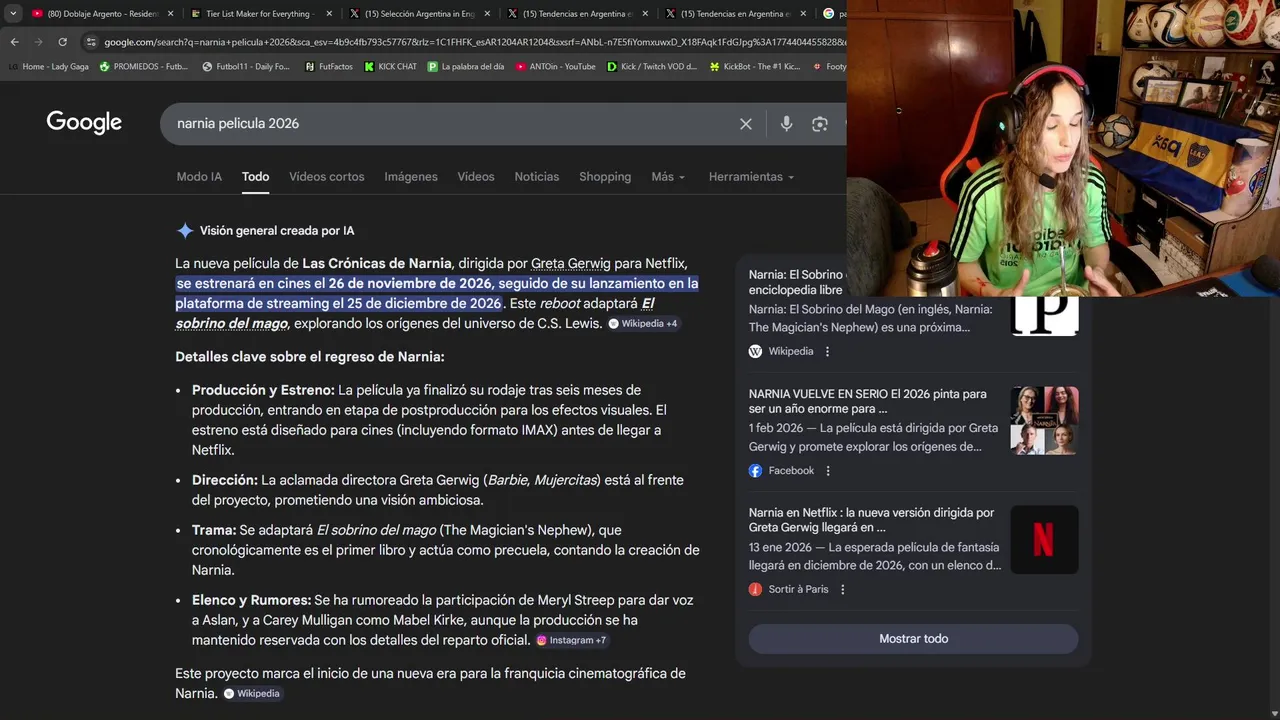Close the Selección Argentina tab

[485, 14]
